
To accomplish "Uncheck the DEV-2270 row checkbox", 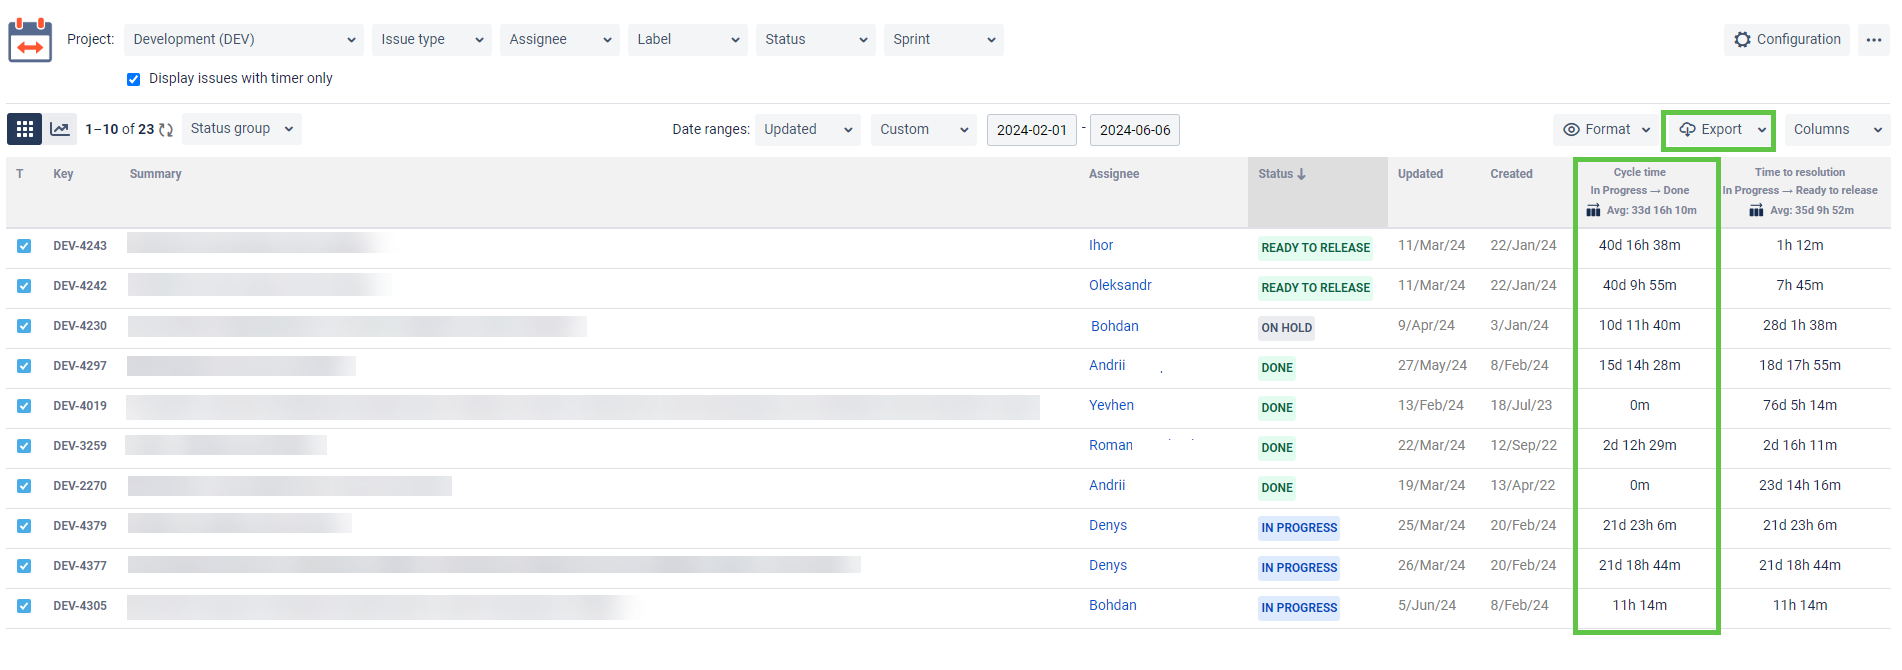I will [24, 486].
